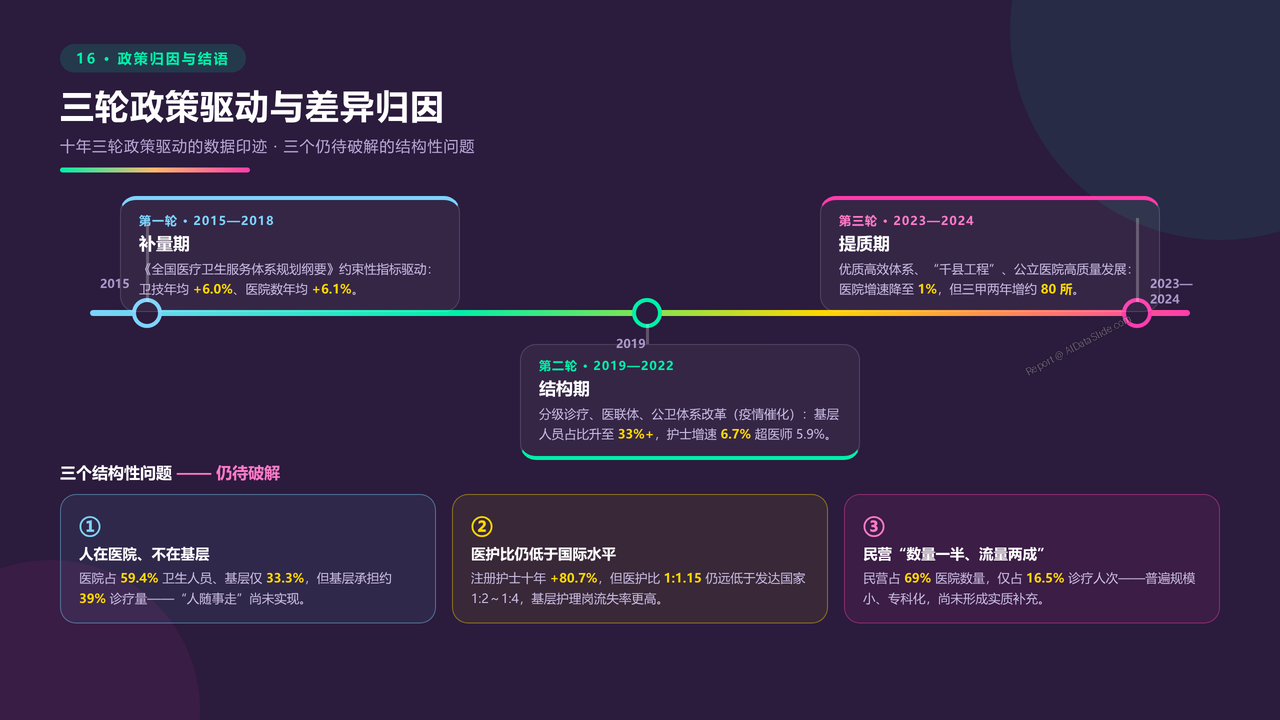Viewport: 1280px width, 720px height.
Task: Click the slide title '三轮政策驱动与差异归因'
Action: (252, 108)
